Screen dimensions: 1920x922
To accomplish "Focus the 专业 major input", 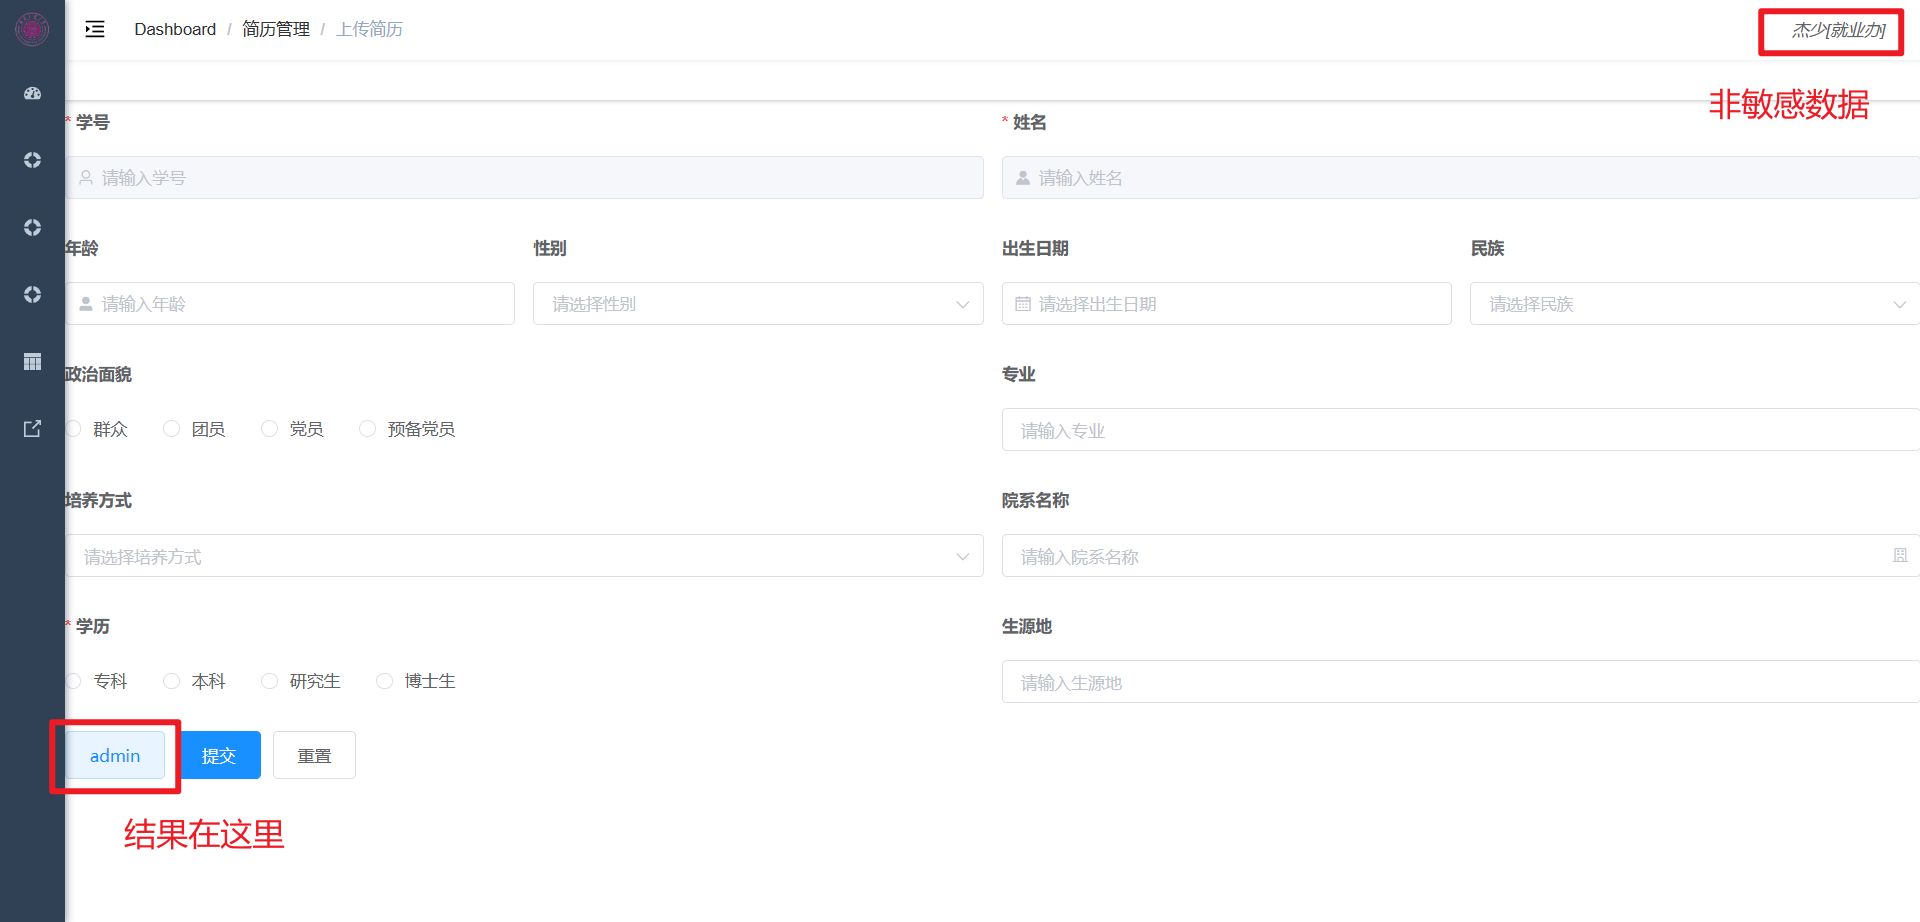I will coord(1461,430).
